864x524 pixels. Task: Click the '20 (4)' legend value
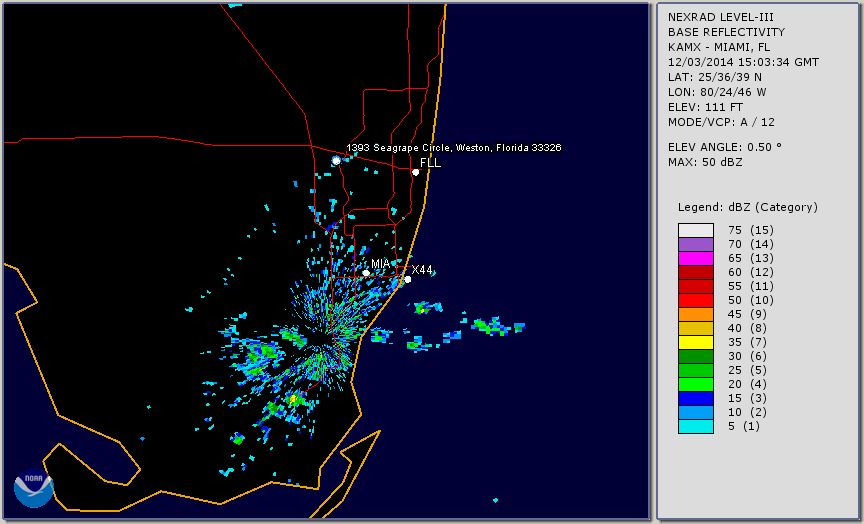click(x=747, y=385)
